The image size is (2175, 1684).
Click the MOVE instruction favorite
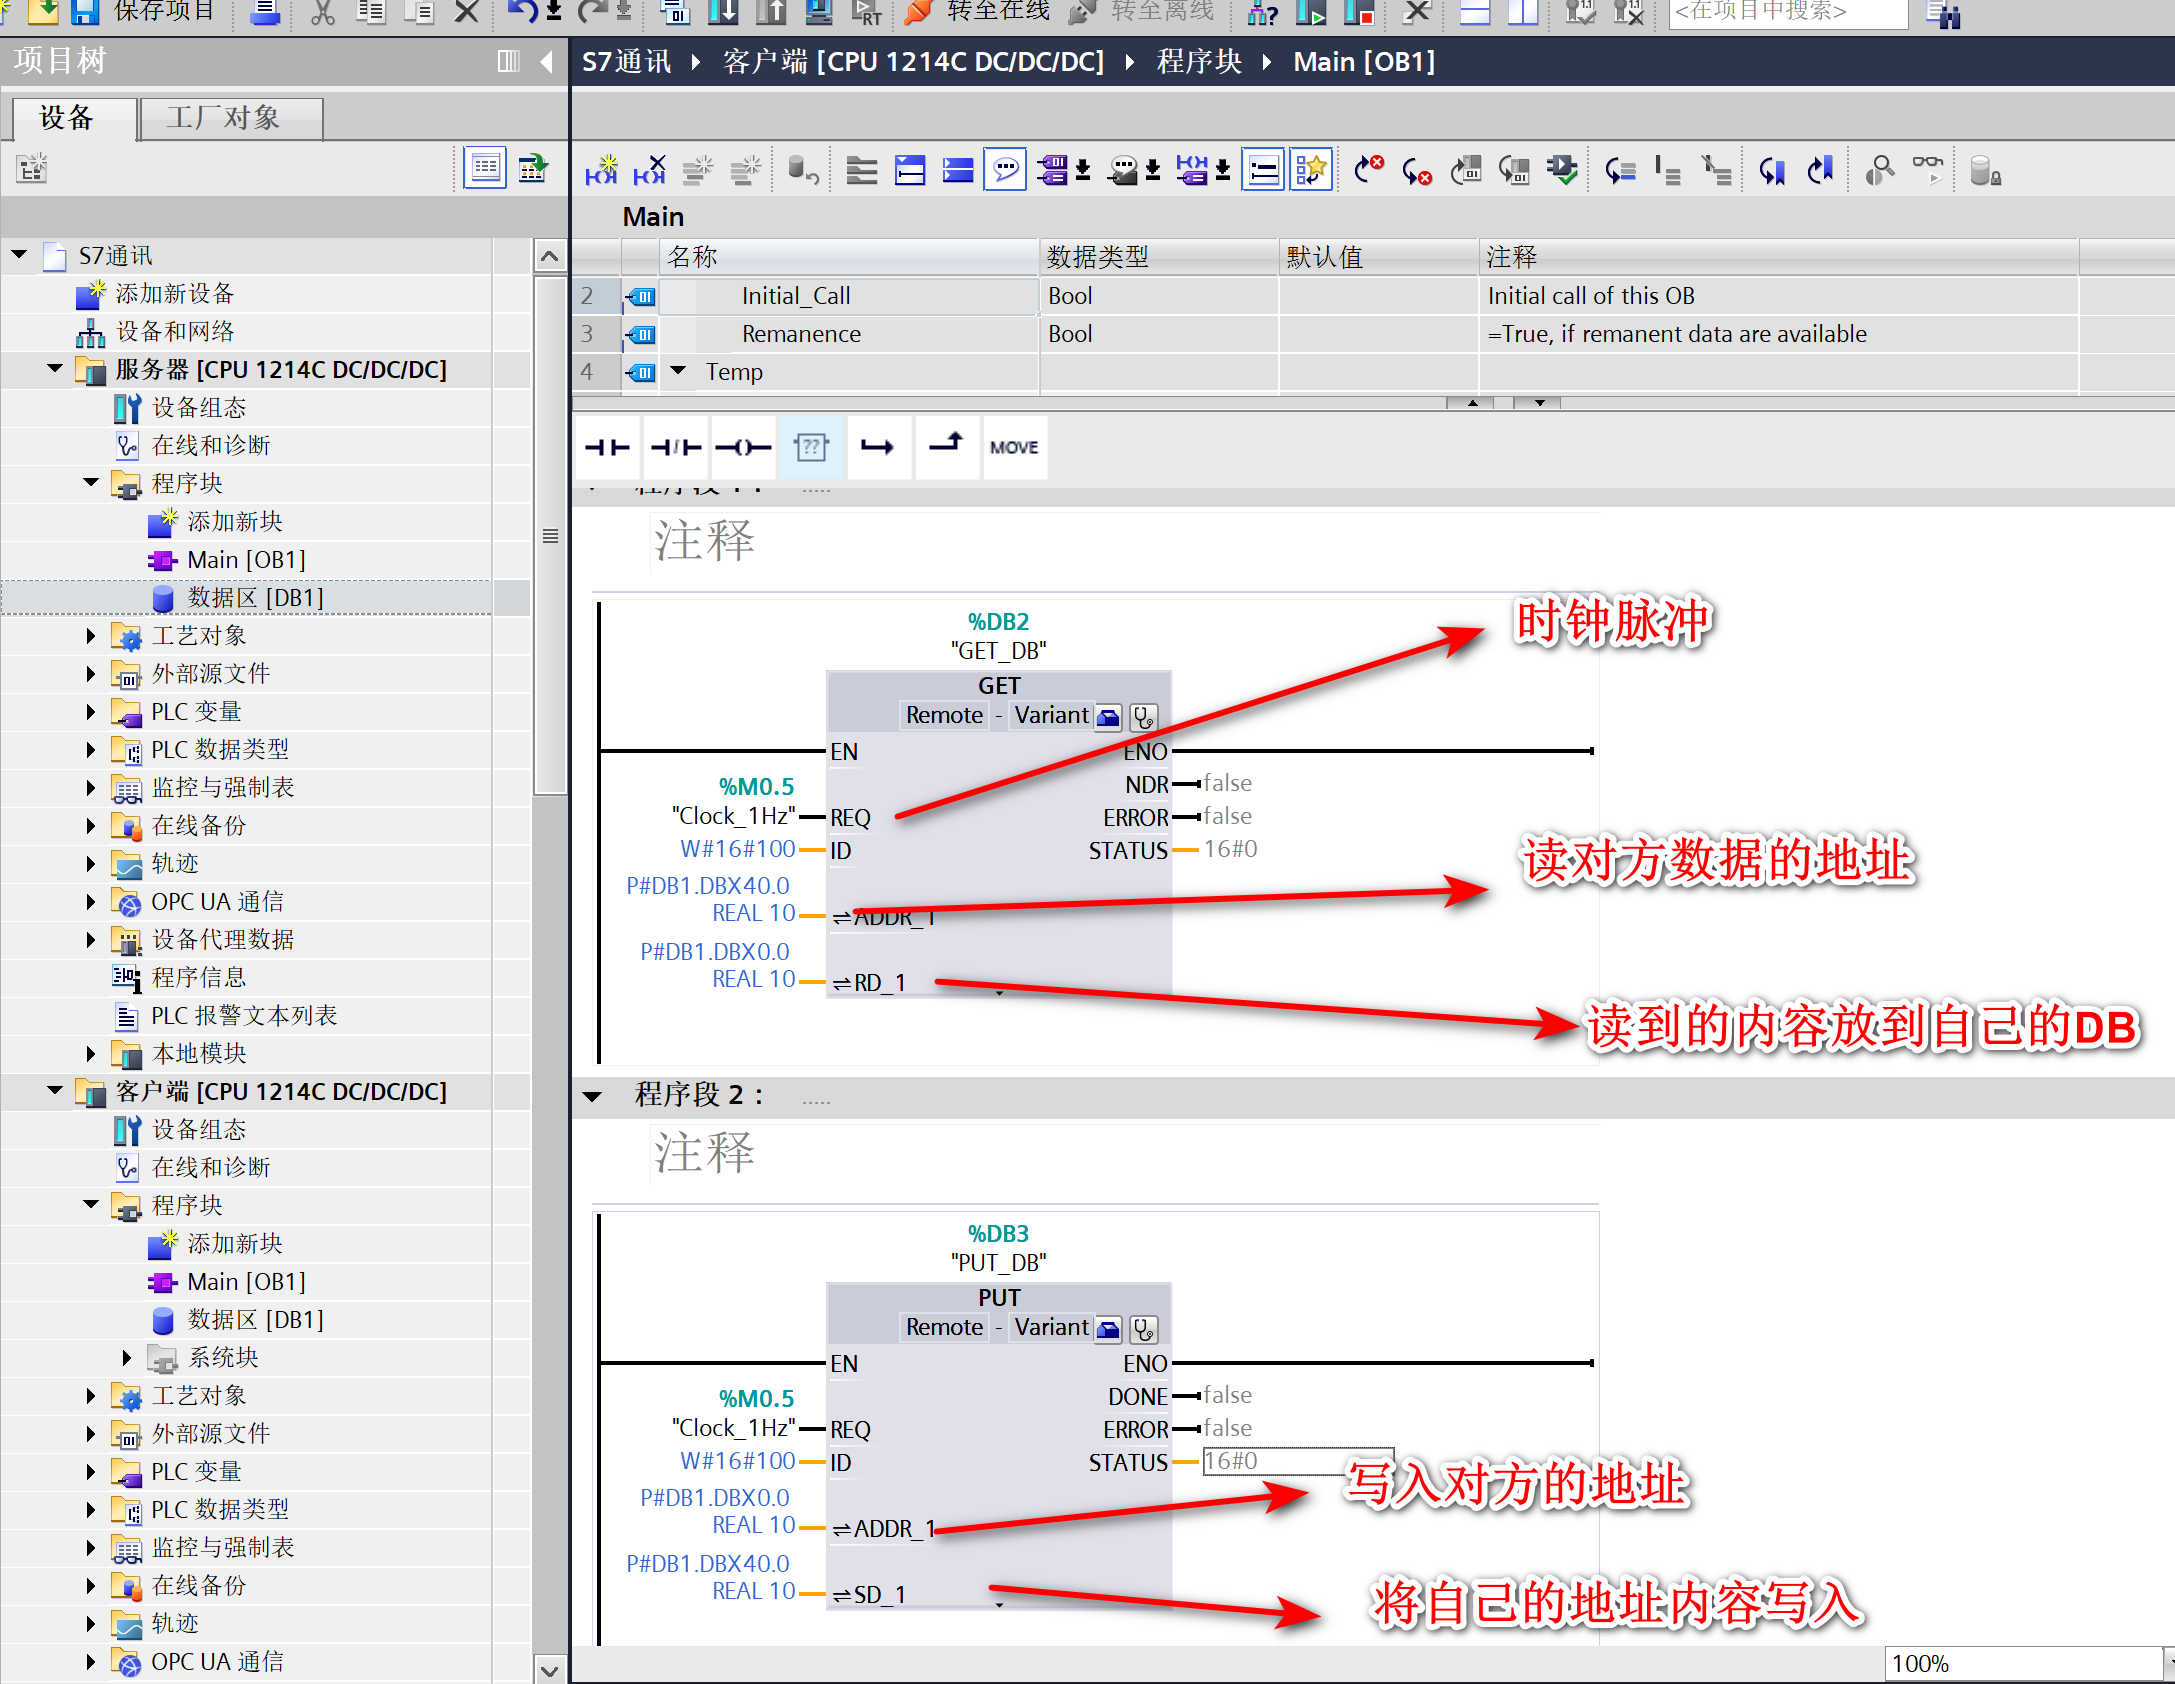(x=1014, y=447)
